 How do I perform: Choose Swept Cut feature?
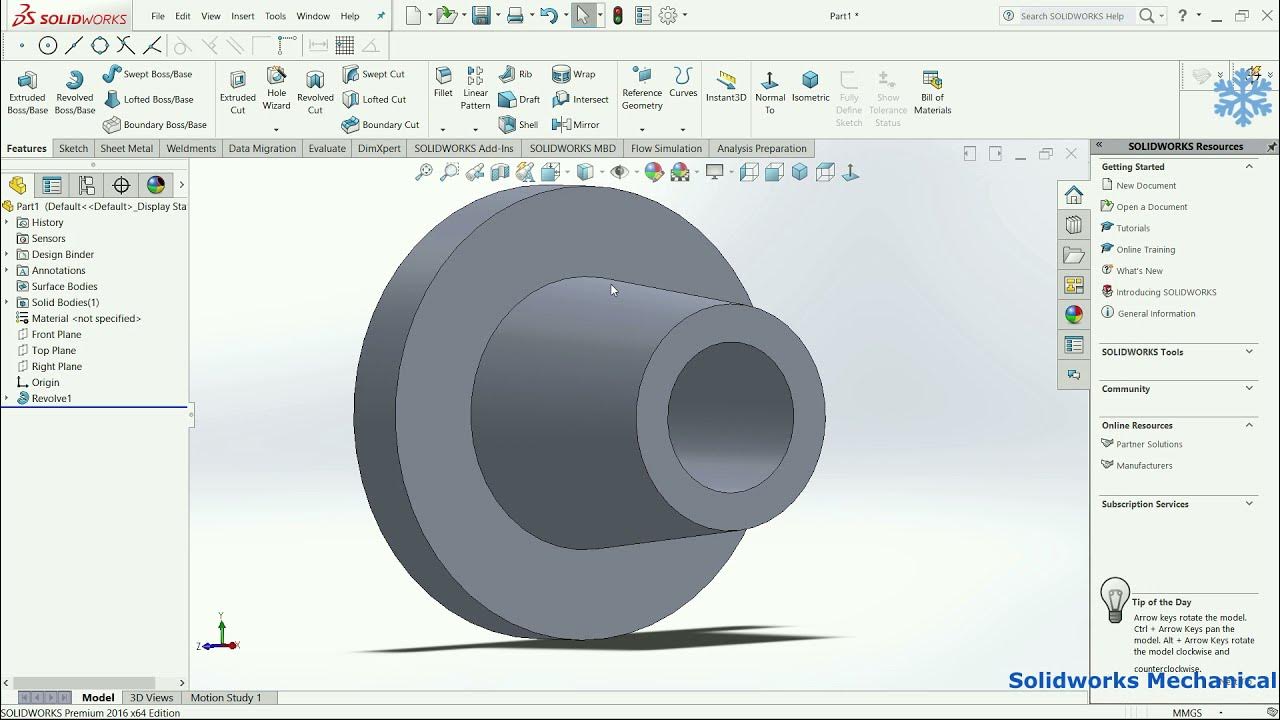(x=374, y=74)
